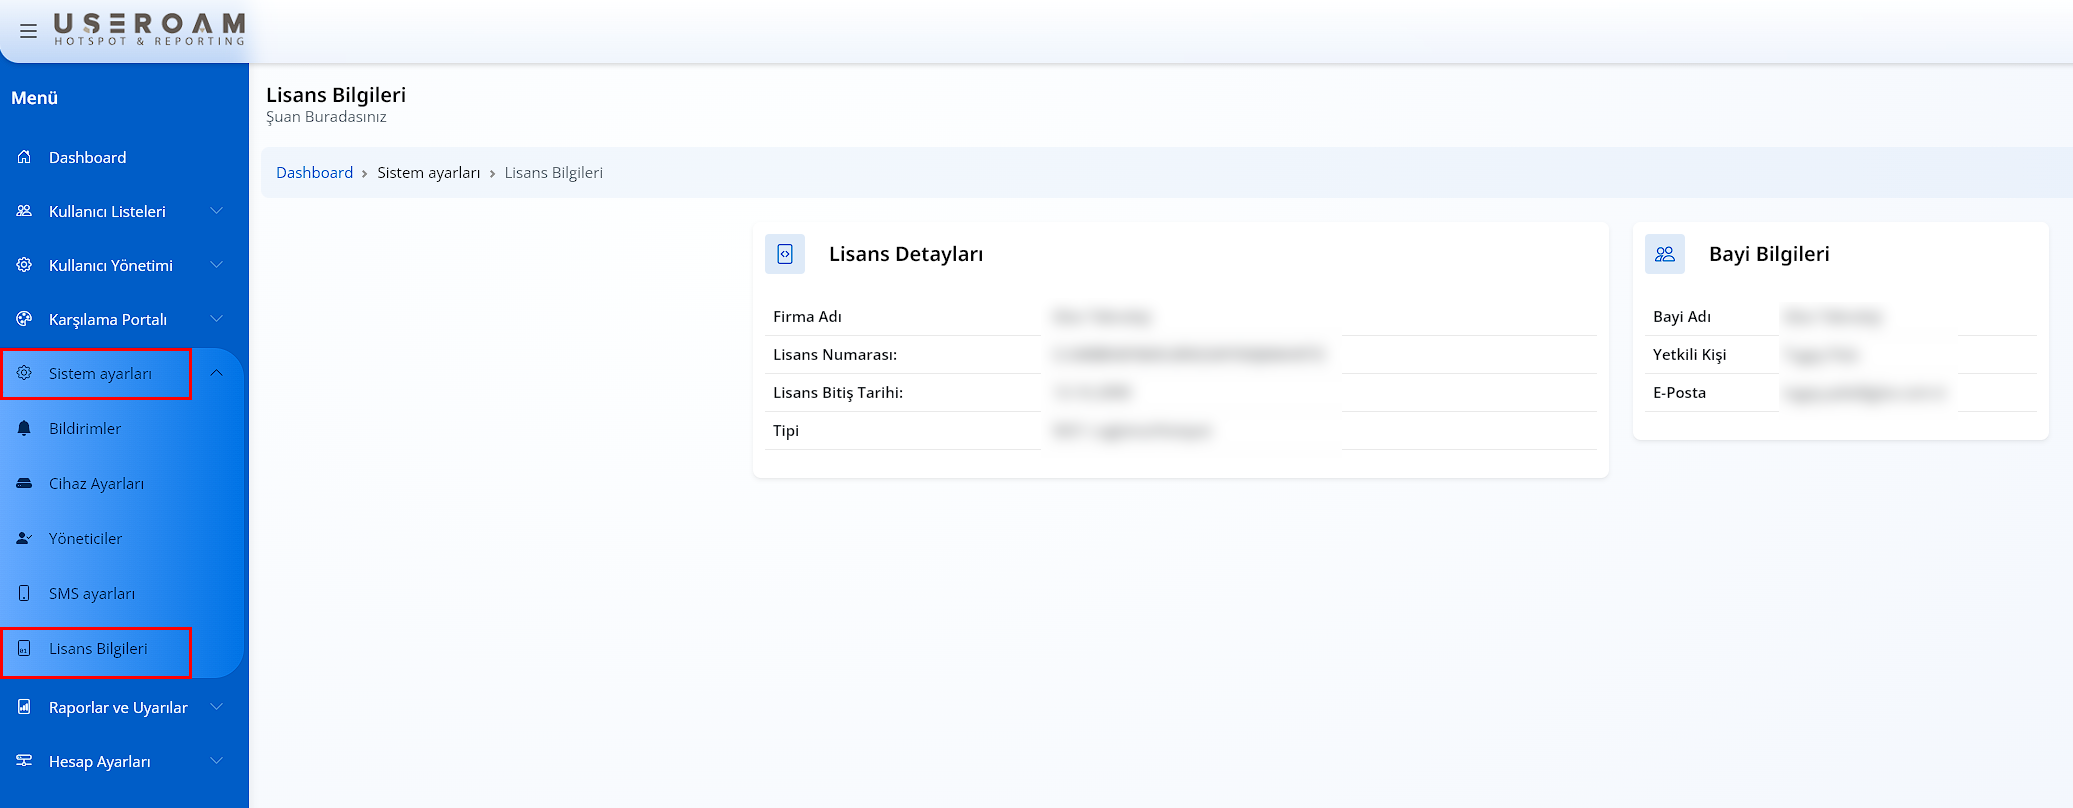Click the Dashboard home icon in sidebar
Image resolution: width=2073 pixels, height=808 pixels.
(24, 157)
